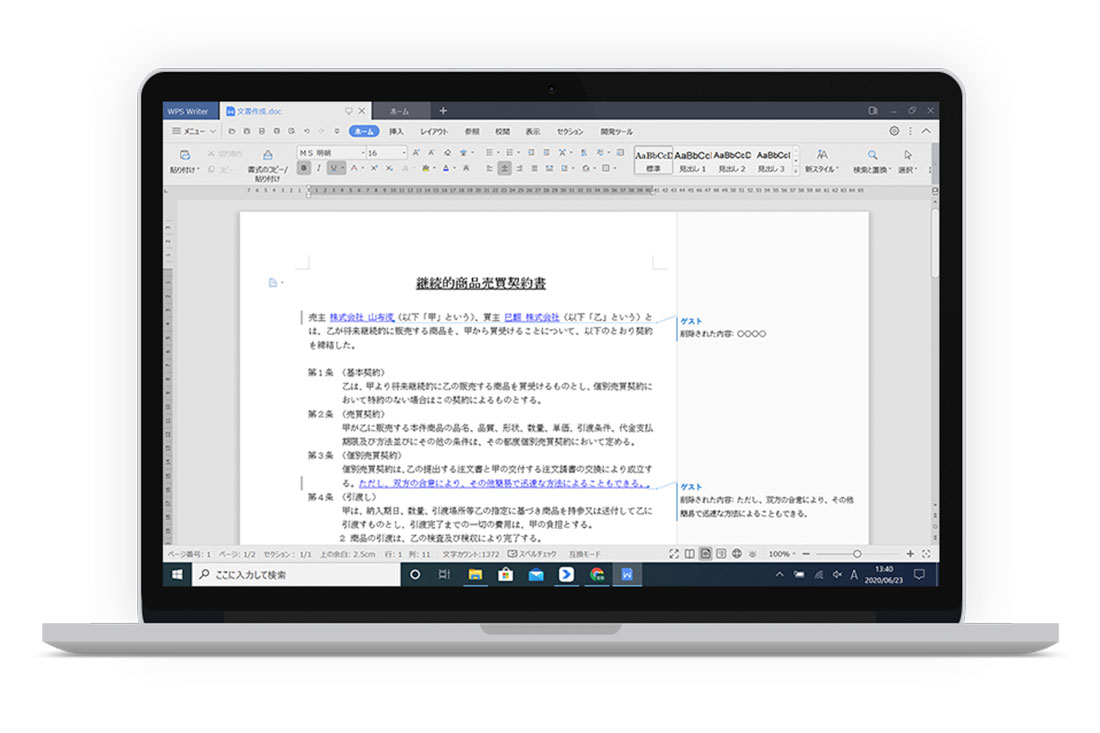The width and height of the screenshot is (1100, 733).
Task: Open the セクション ribbon tab
Action: point(570,132)
